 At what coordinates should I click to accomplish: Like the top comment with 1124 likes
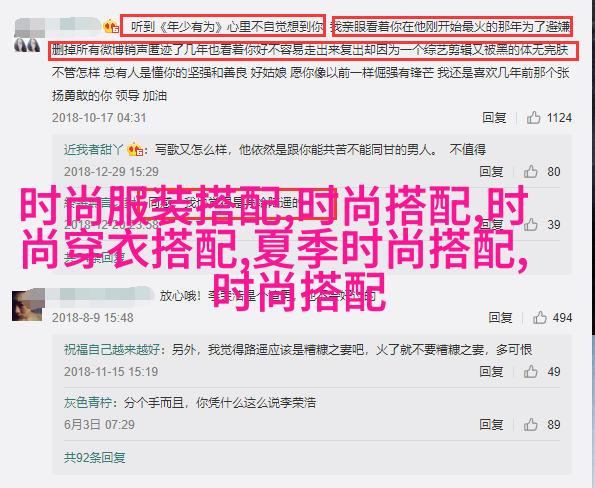click(533, 118)
